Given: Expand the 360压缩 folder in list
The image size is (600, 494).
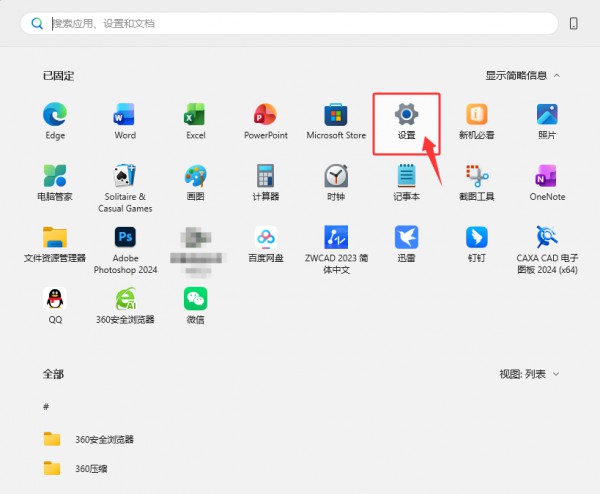Looking at the screenshot, I should point(75,468).
